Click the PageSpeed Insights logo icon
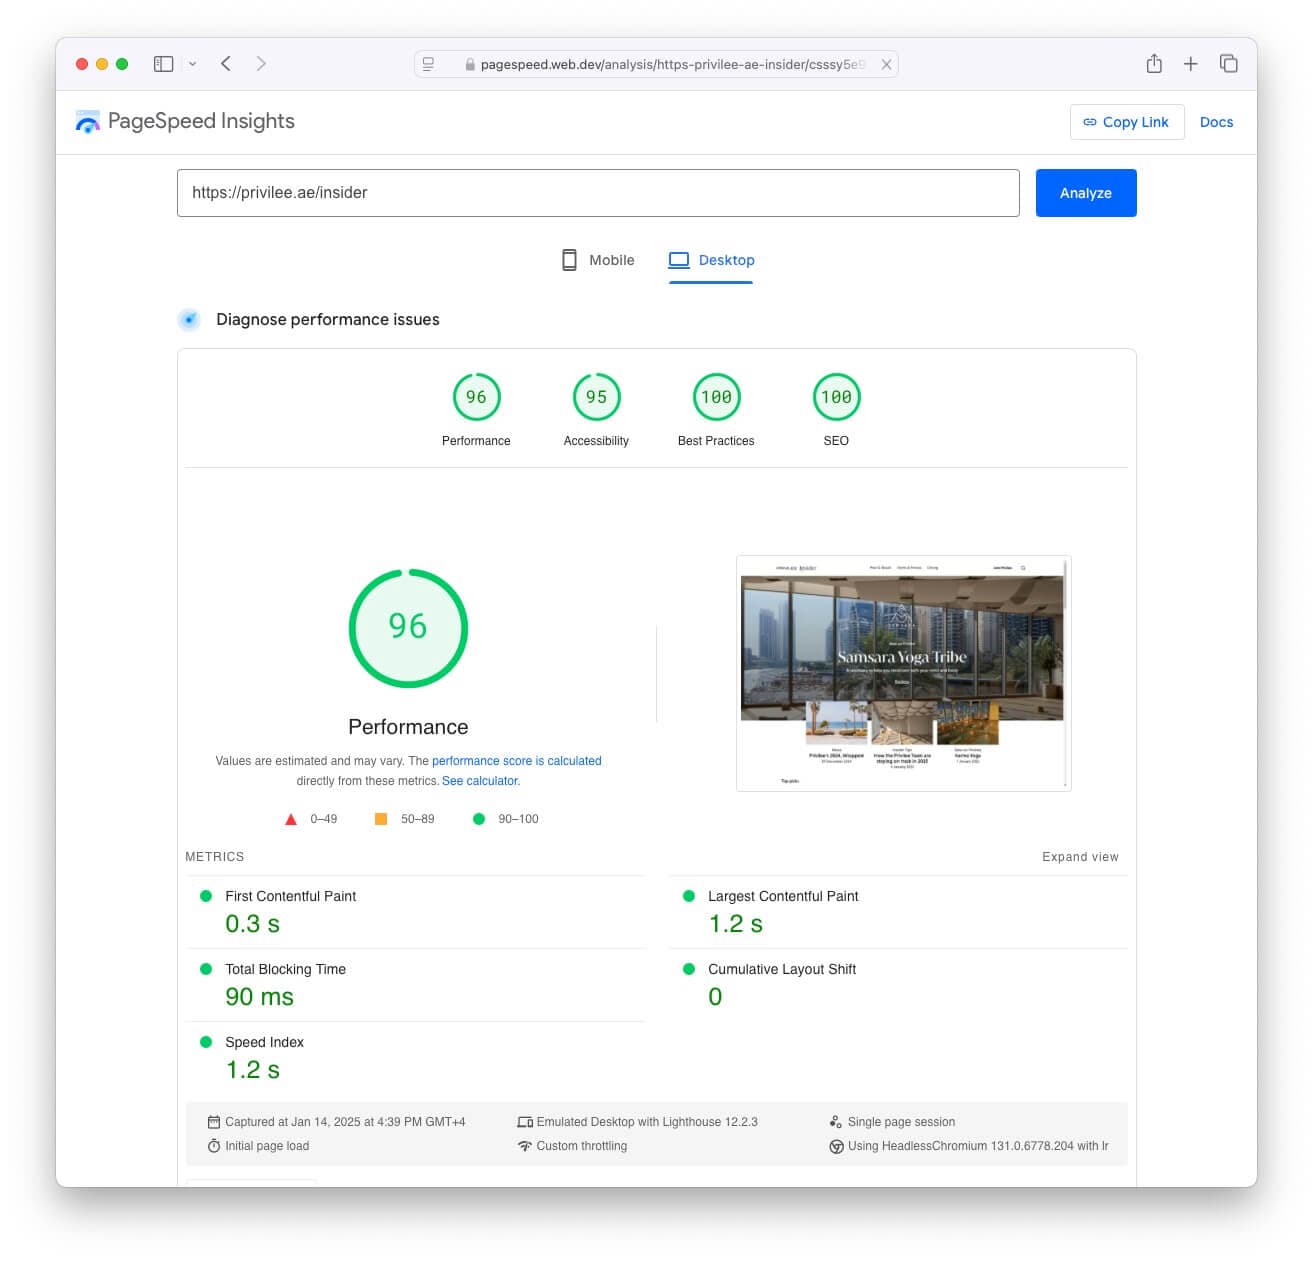This screenshot has width=1313, height=1261. pyautogui.click(x=88, y=122)
